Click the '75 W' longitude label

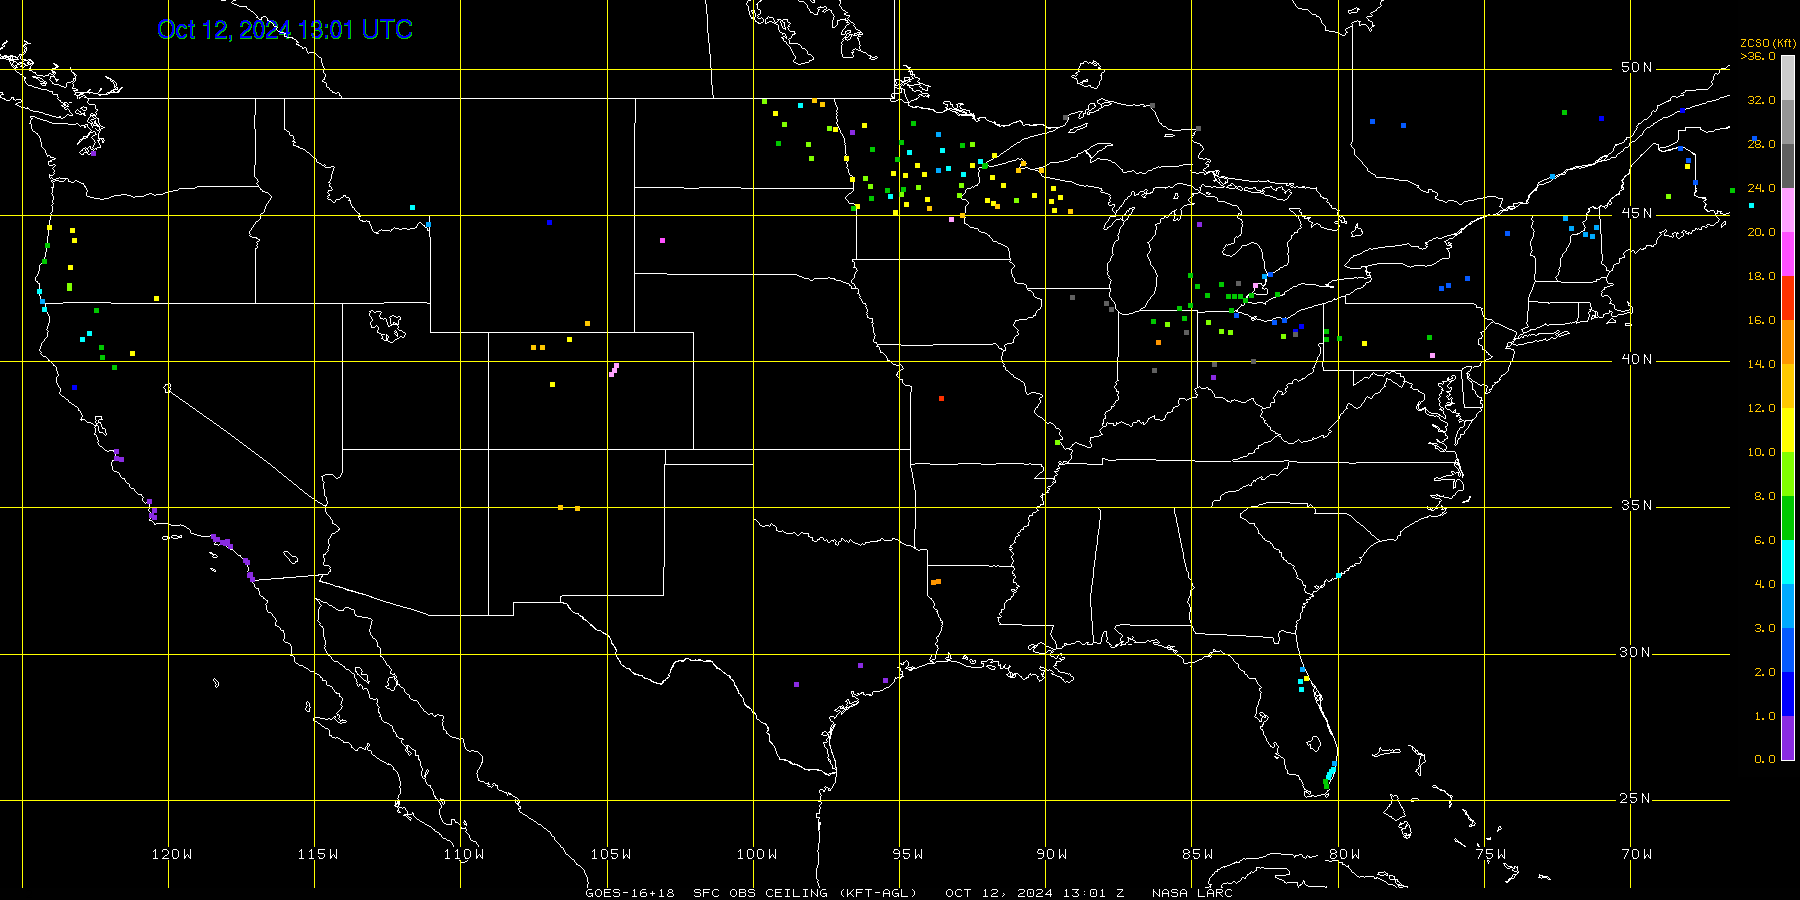[x=1491, y=854]
